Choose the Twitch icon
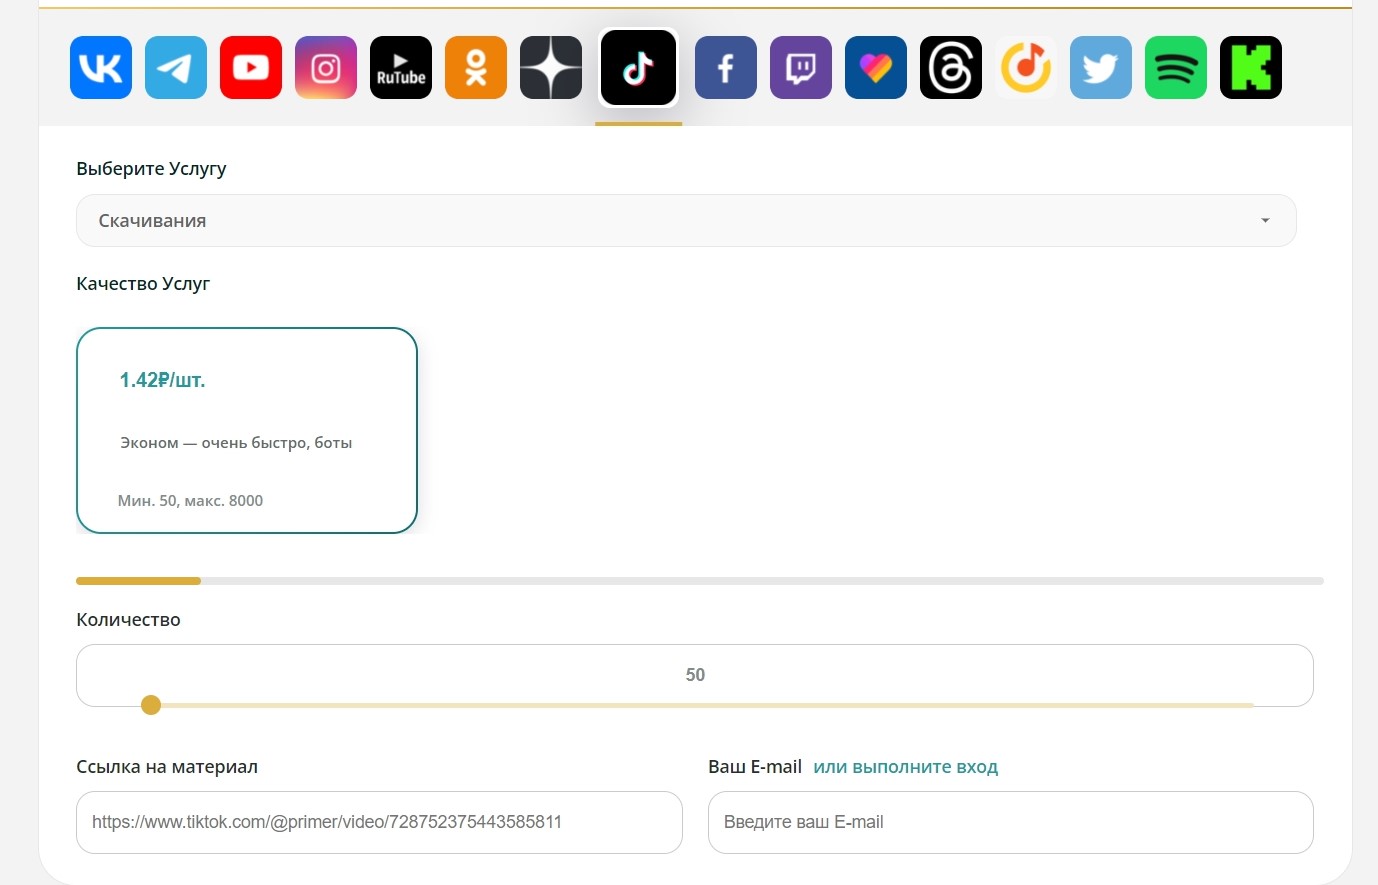The height and width of the screenshot is (885, 1378). (x=801, y=68)
